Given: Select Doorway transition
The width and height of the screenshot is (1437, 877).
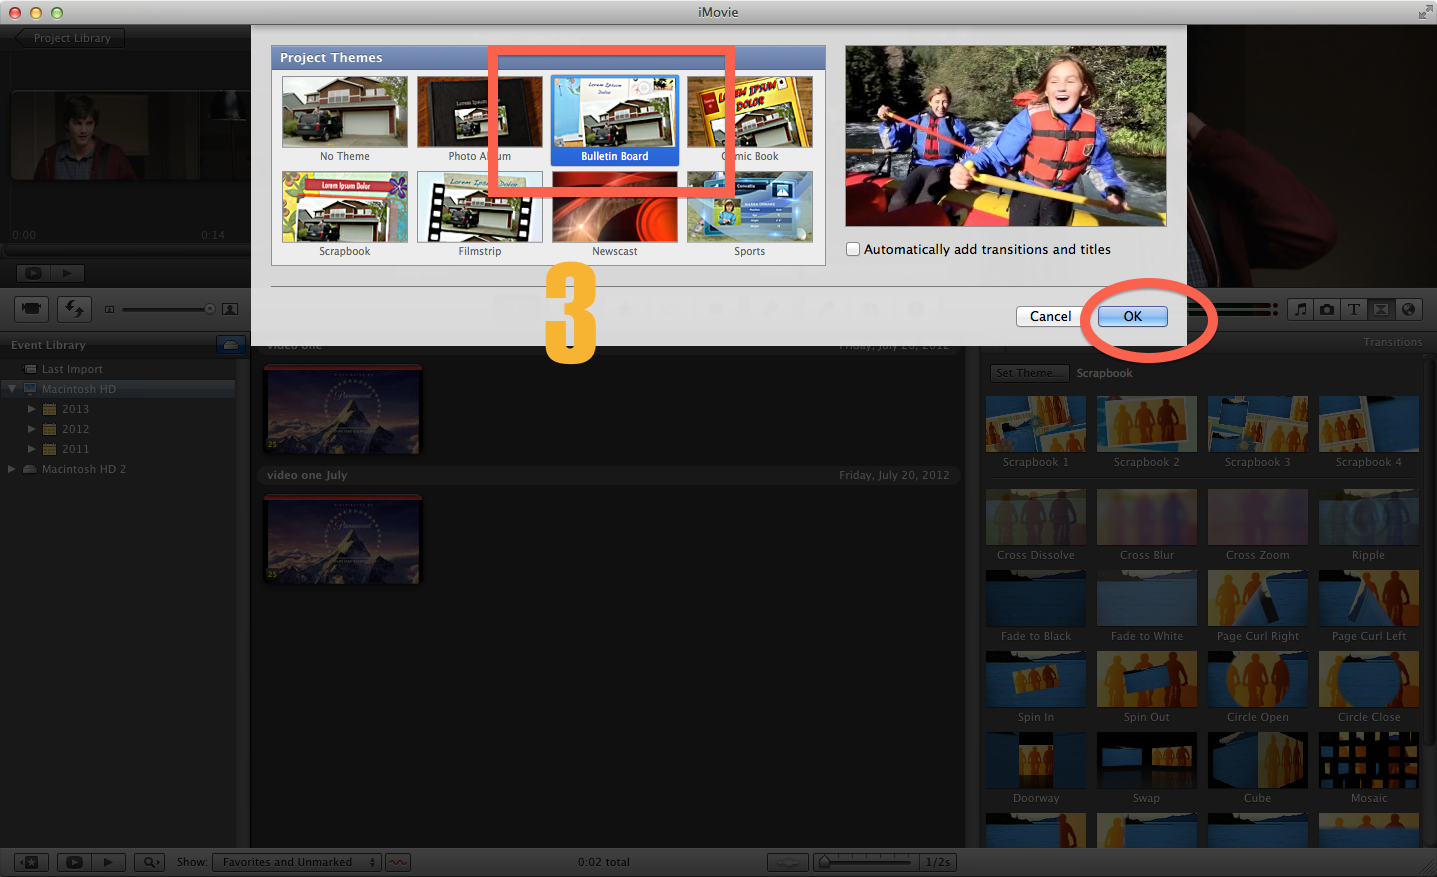Looking at the screenshot, I should tap(1036, 760).
